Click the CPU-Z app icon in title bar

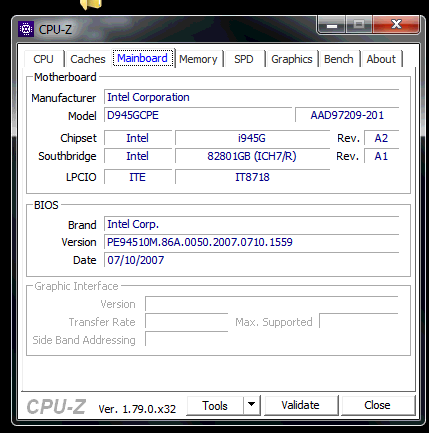pos(26,29)
